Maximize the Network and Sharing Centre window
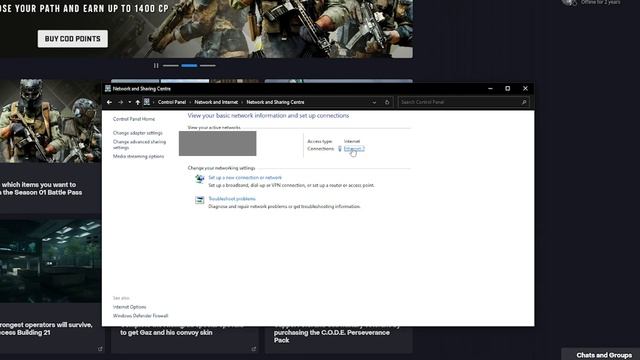Image resolution: width=640 pixels, height=360 pixels. click(x=507, y=89)
